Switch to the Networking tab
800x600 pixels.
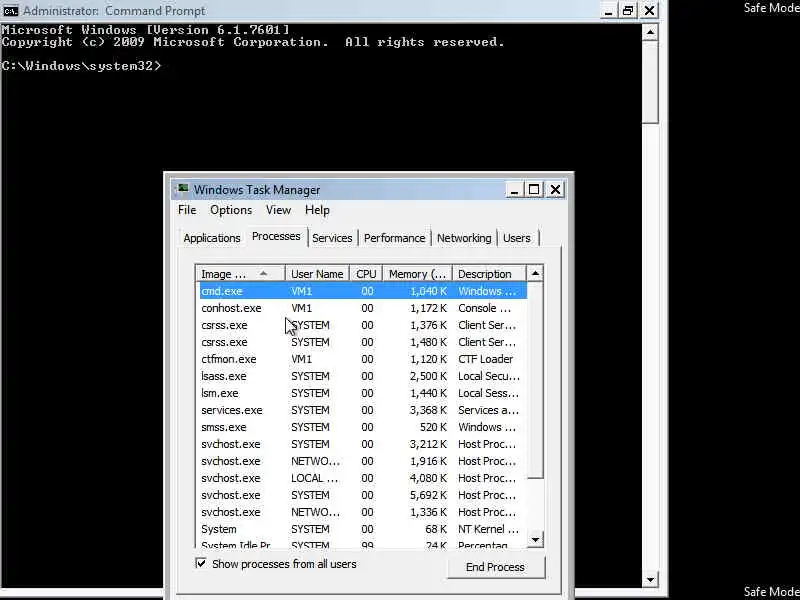464,238
